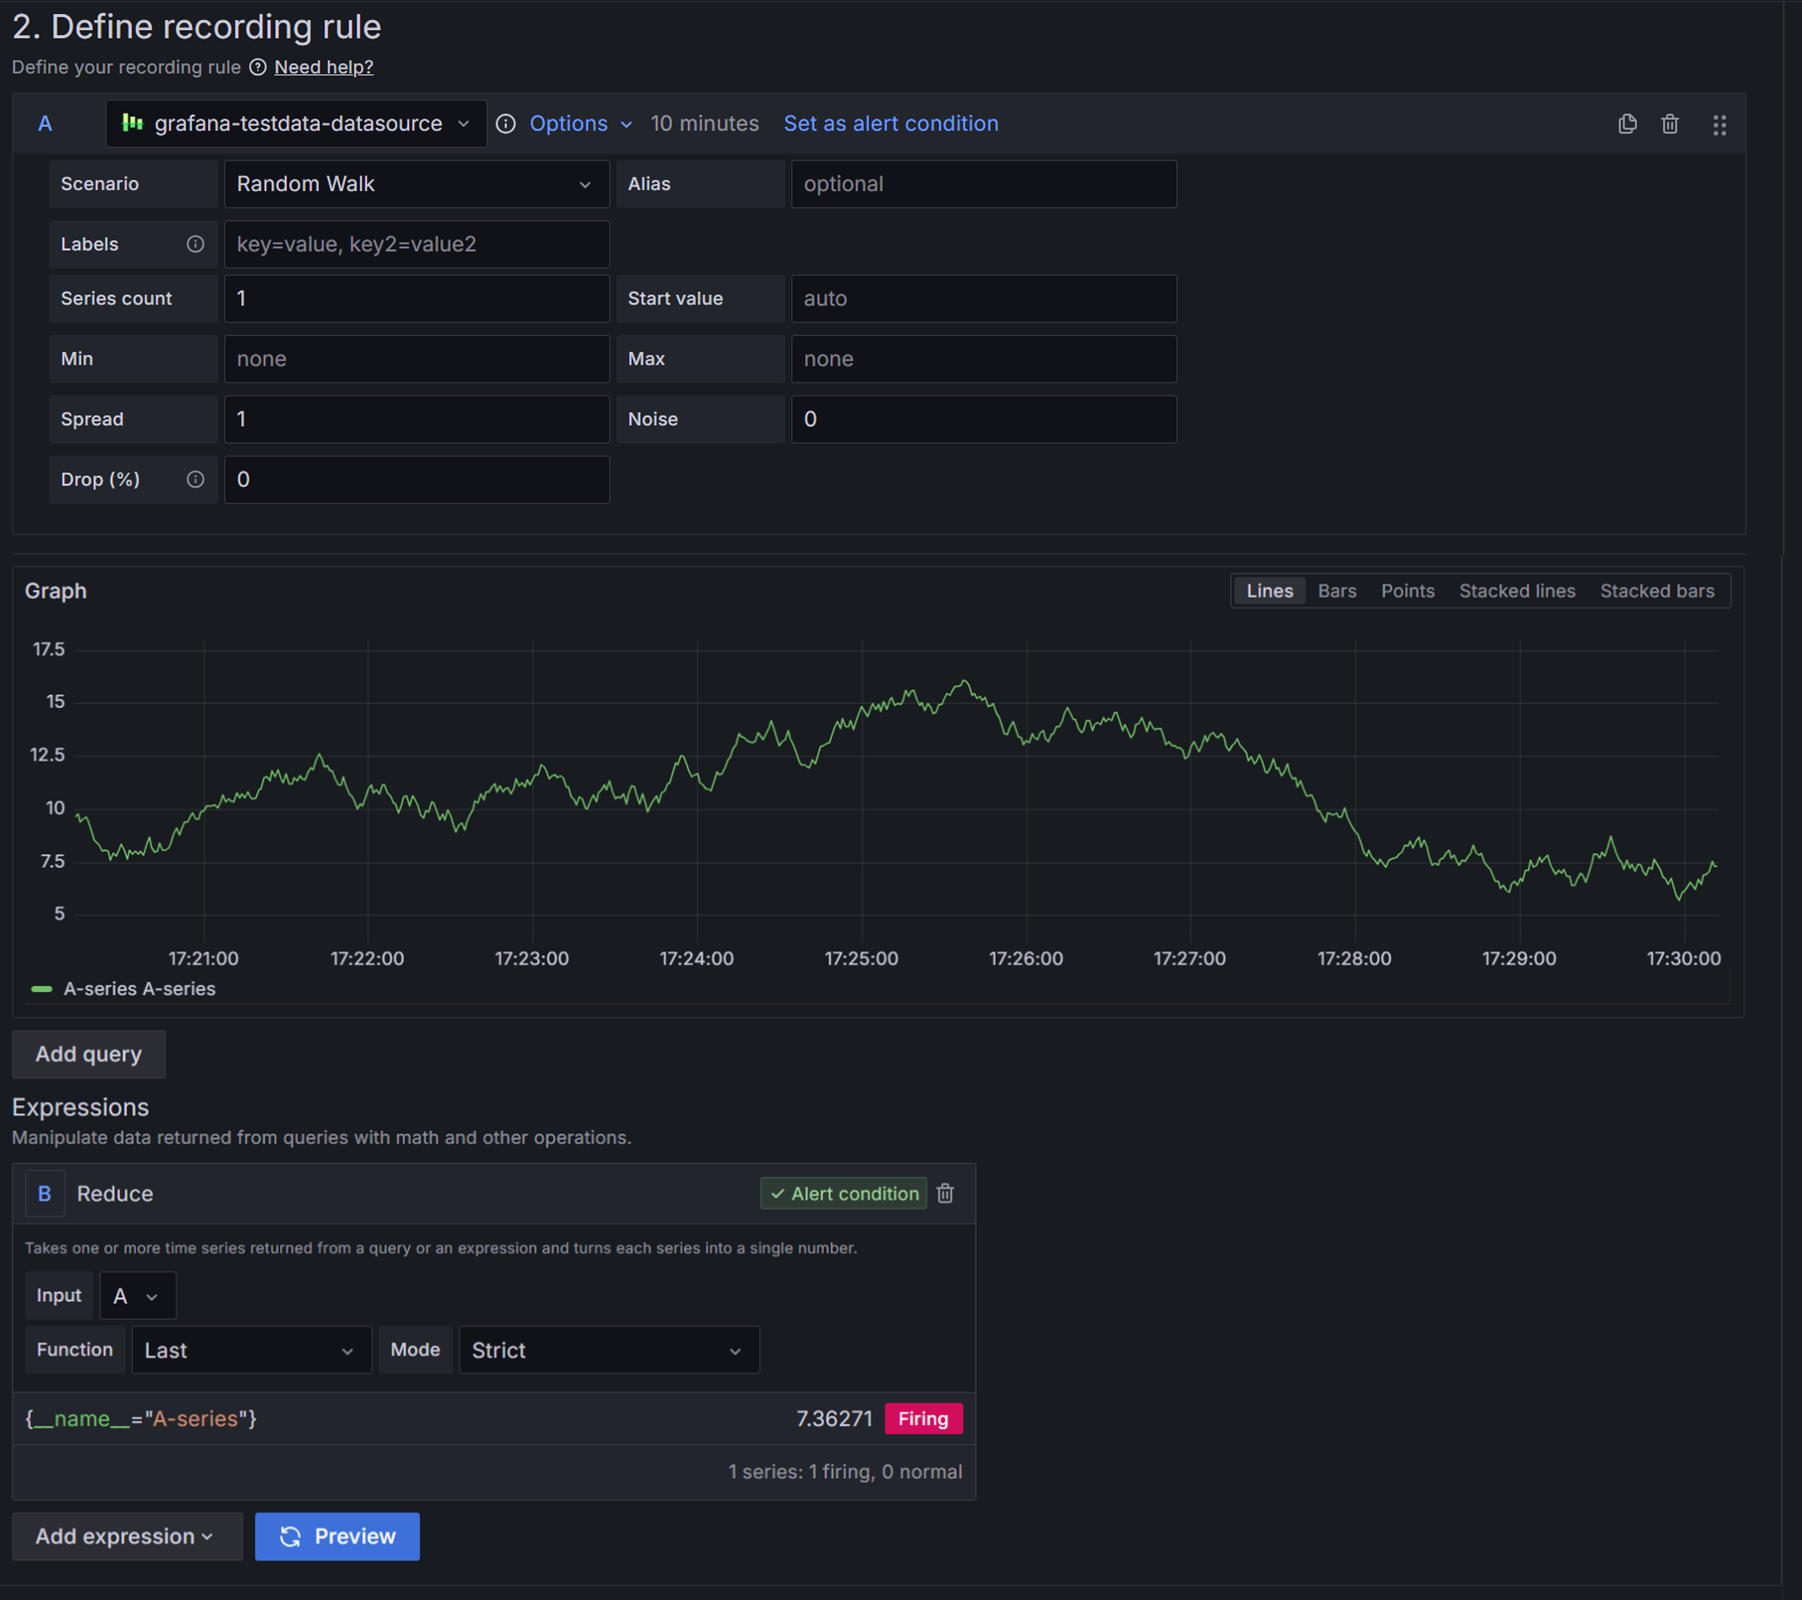
Task: Select Stacked bars graph mode
Action: point(1656,591)
